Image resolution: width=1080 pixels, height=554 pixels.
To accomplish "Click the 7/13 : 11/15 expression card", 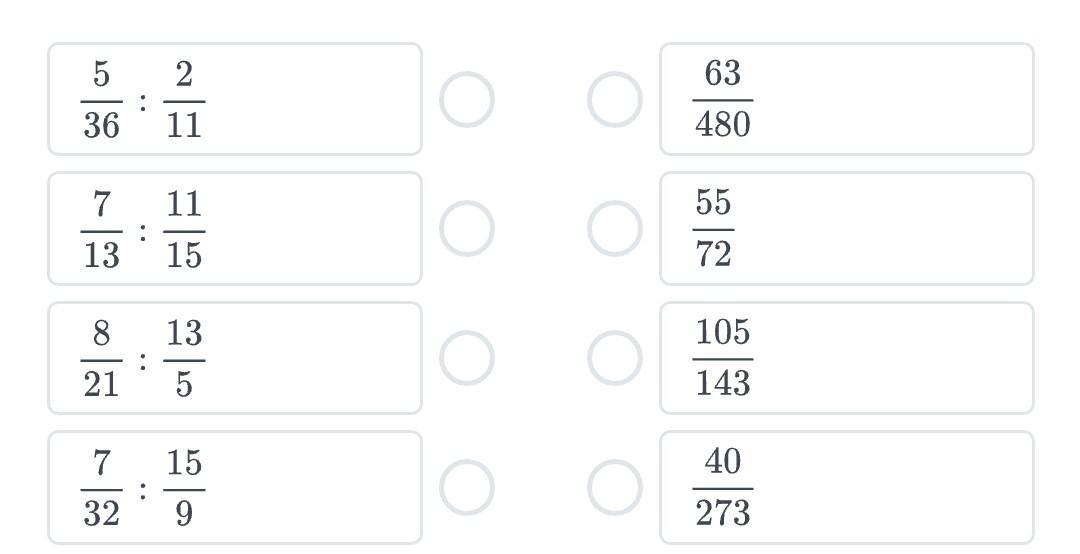I will click(235, 229).
